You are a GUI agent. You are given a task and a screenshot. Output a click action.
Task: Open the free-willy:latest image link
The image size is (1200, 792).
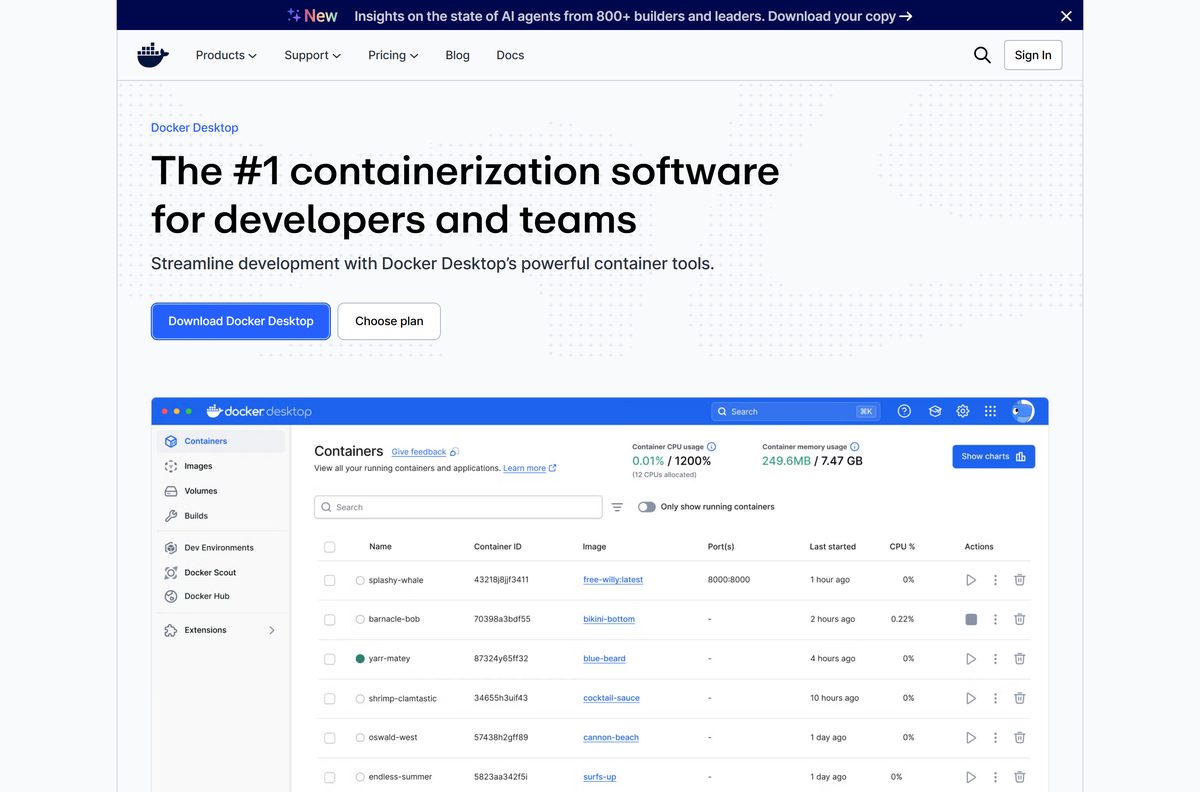tap(613, 580)
